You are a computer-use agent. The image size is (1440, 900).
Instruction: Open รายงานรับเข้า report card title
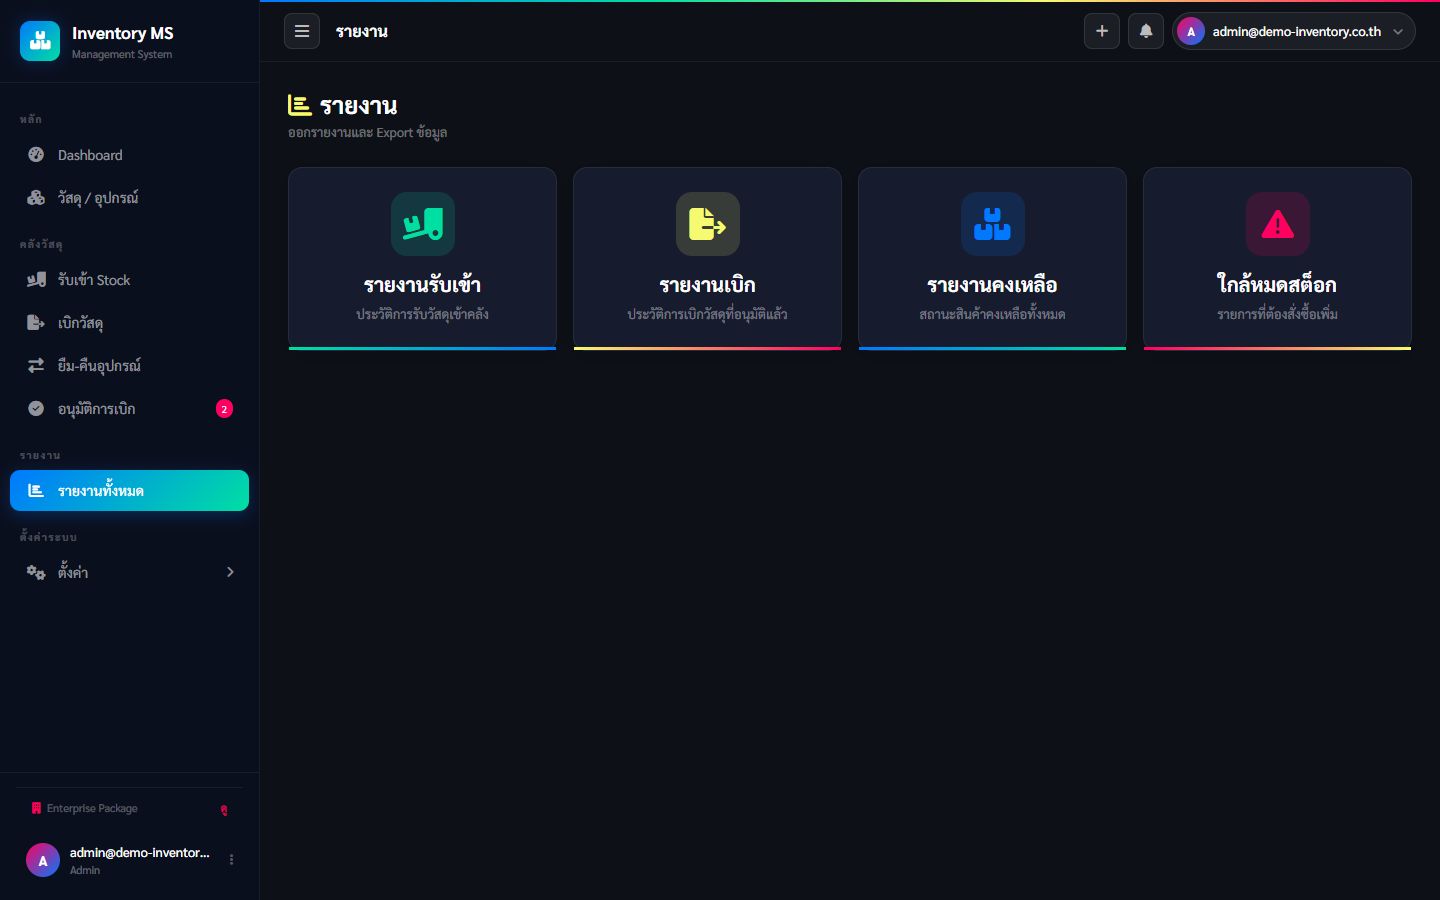click(422, 285)
